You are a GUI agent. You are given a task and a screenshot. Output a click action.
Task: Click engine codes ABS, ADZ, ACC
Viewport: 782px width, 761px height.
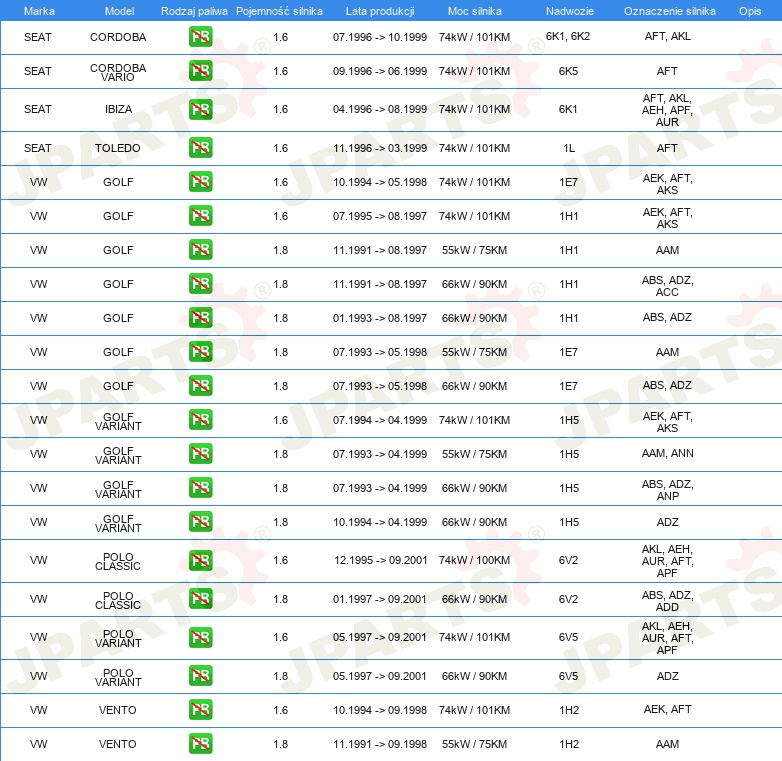667,286
